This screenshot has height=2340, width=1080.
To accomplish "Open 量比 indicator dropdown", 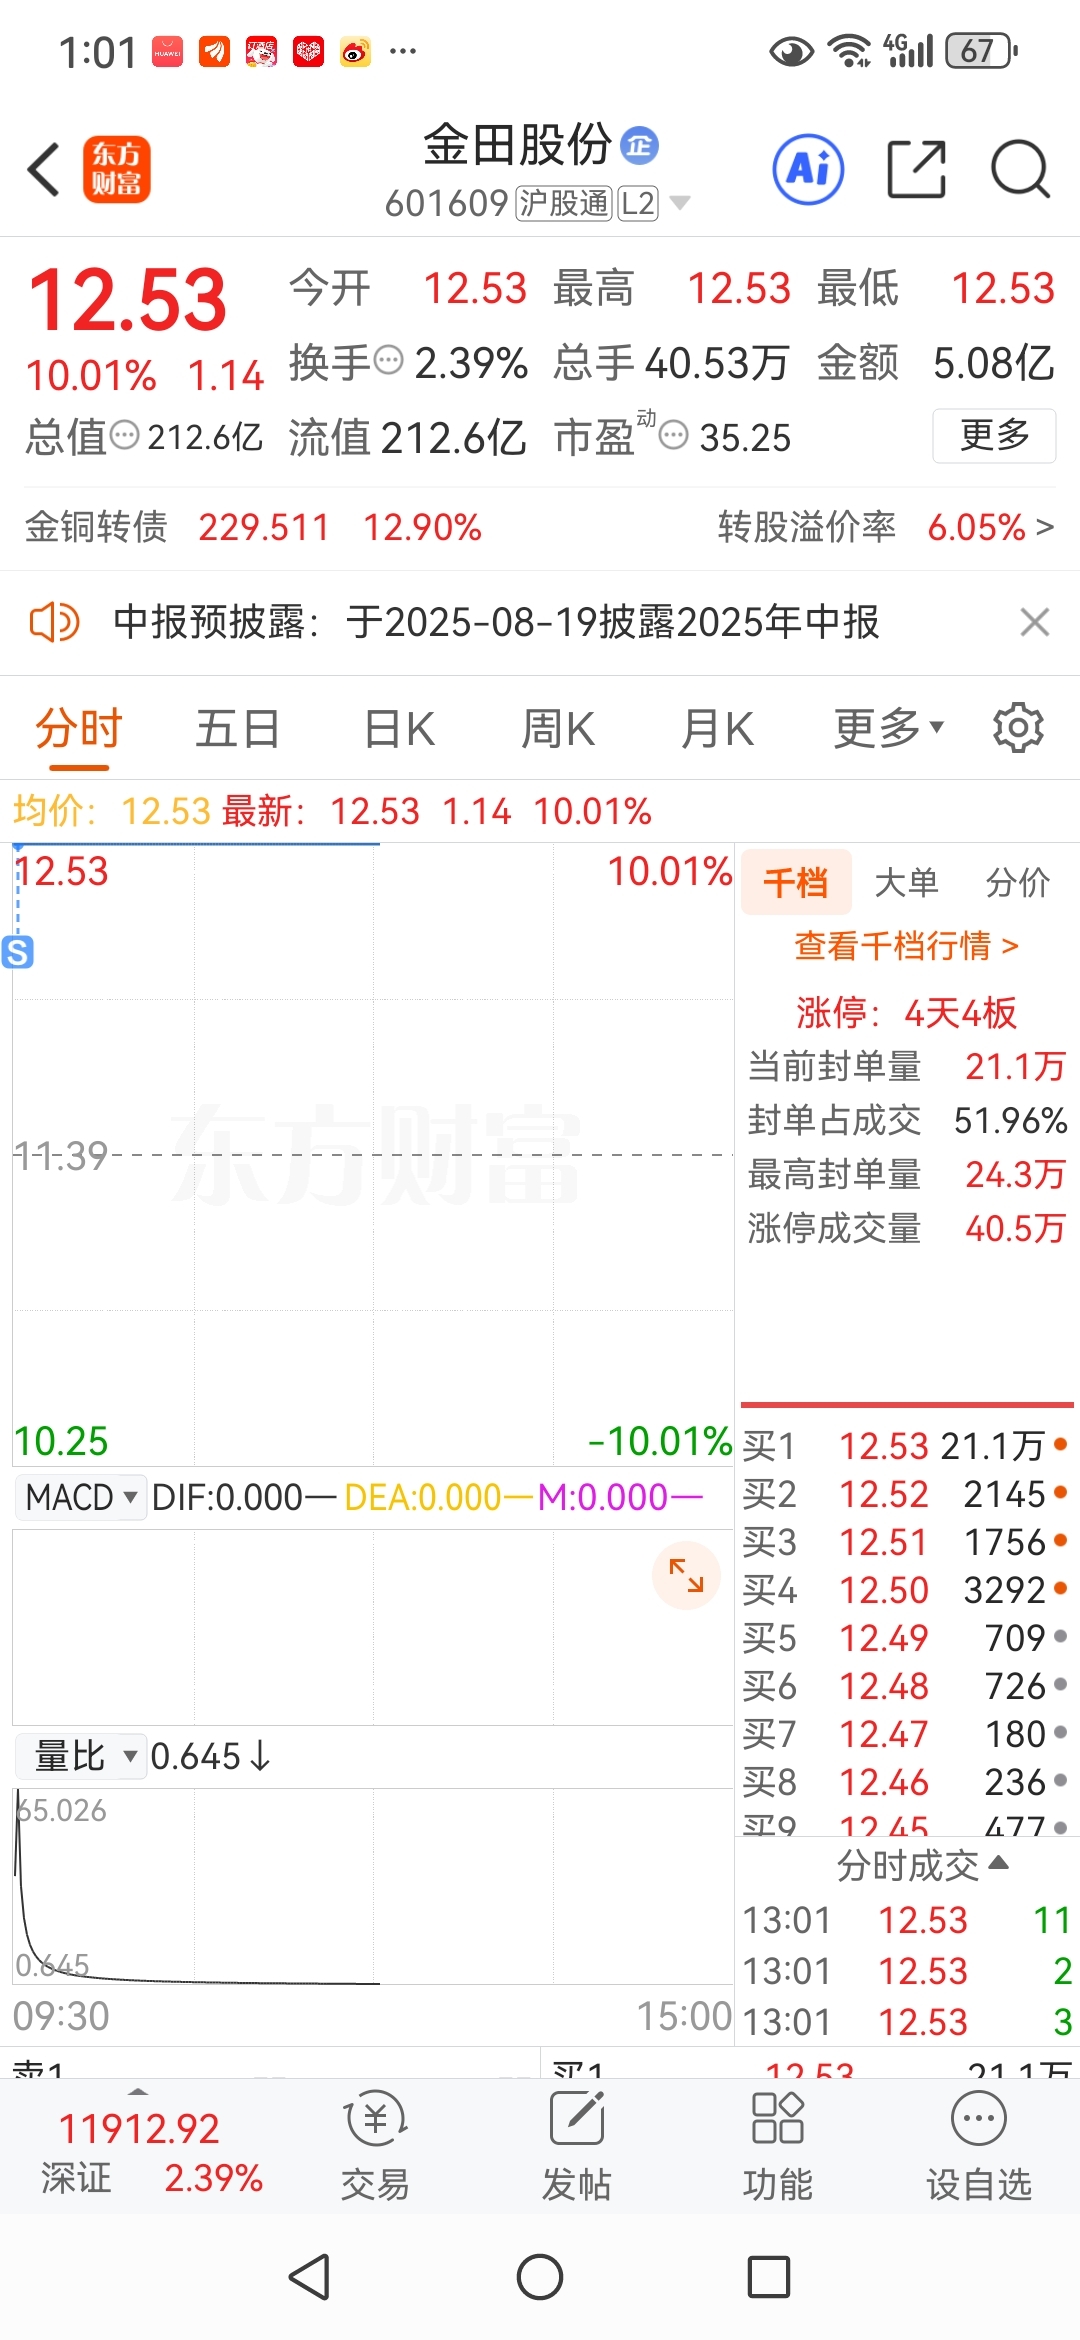I will 81,1756.
